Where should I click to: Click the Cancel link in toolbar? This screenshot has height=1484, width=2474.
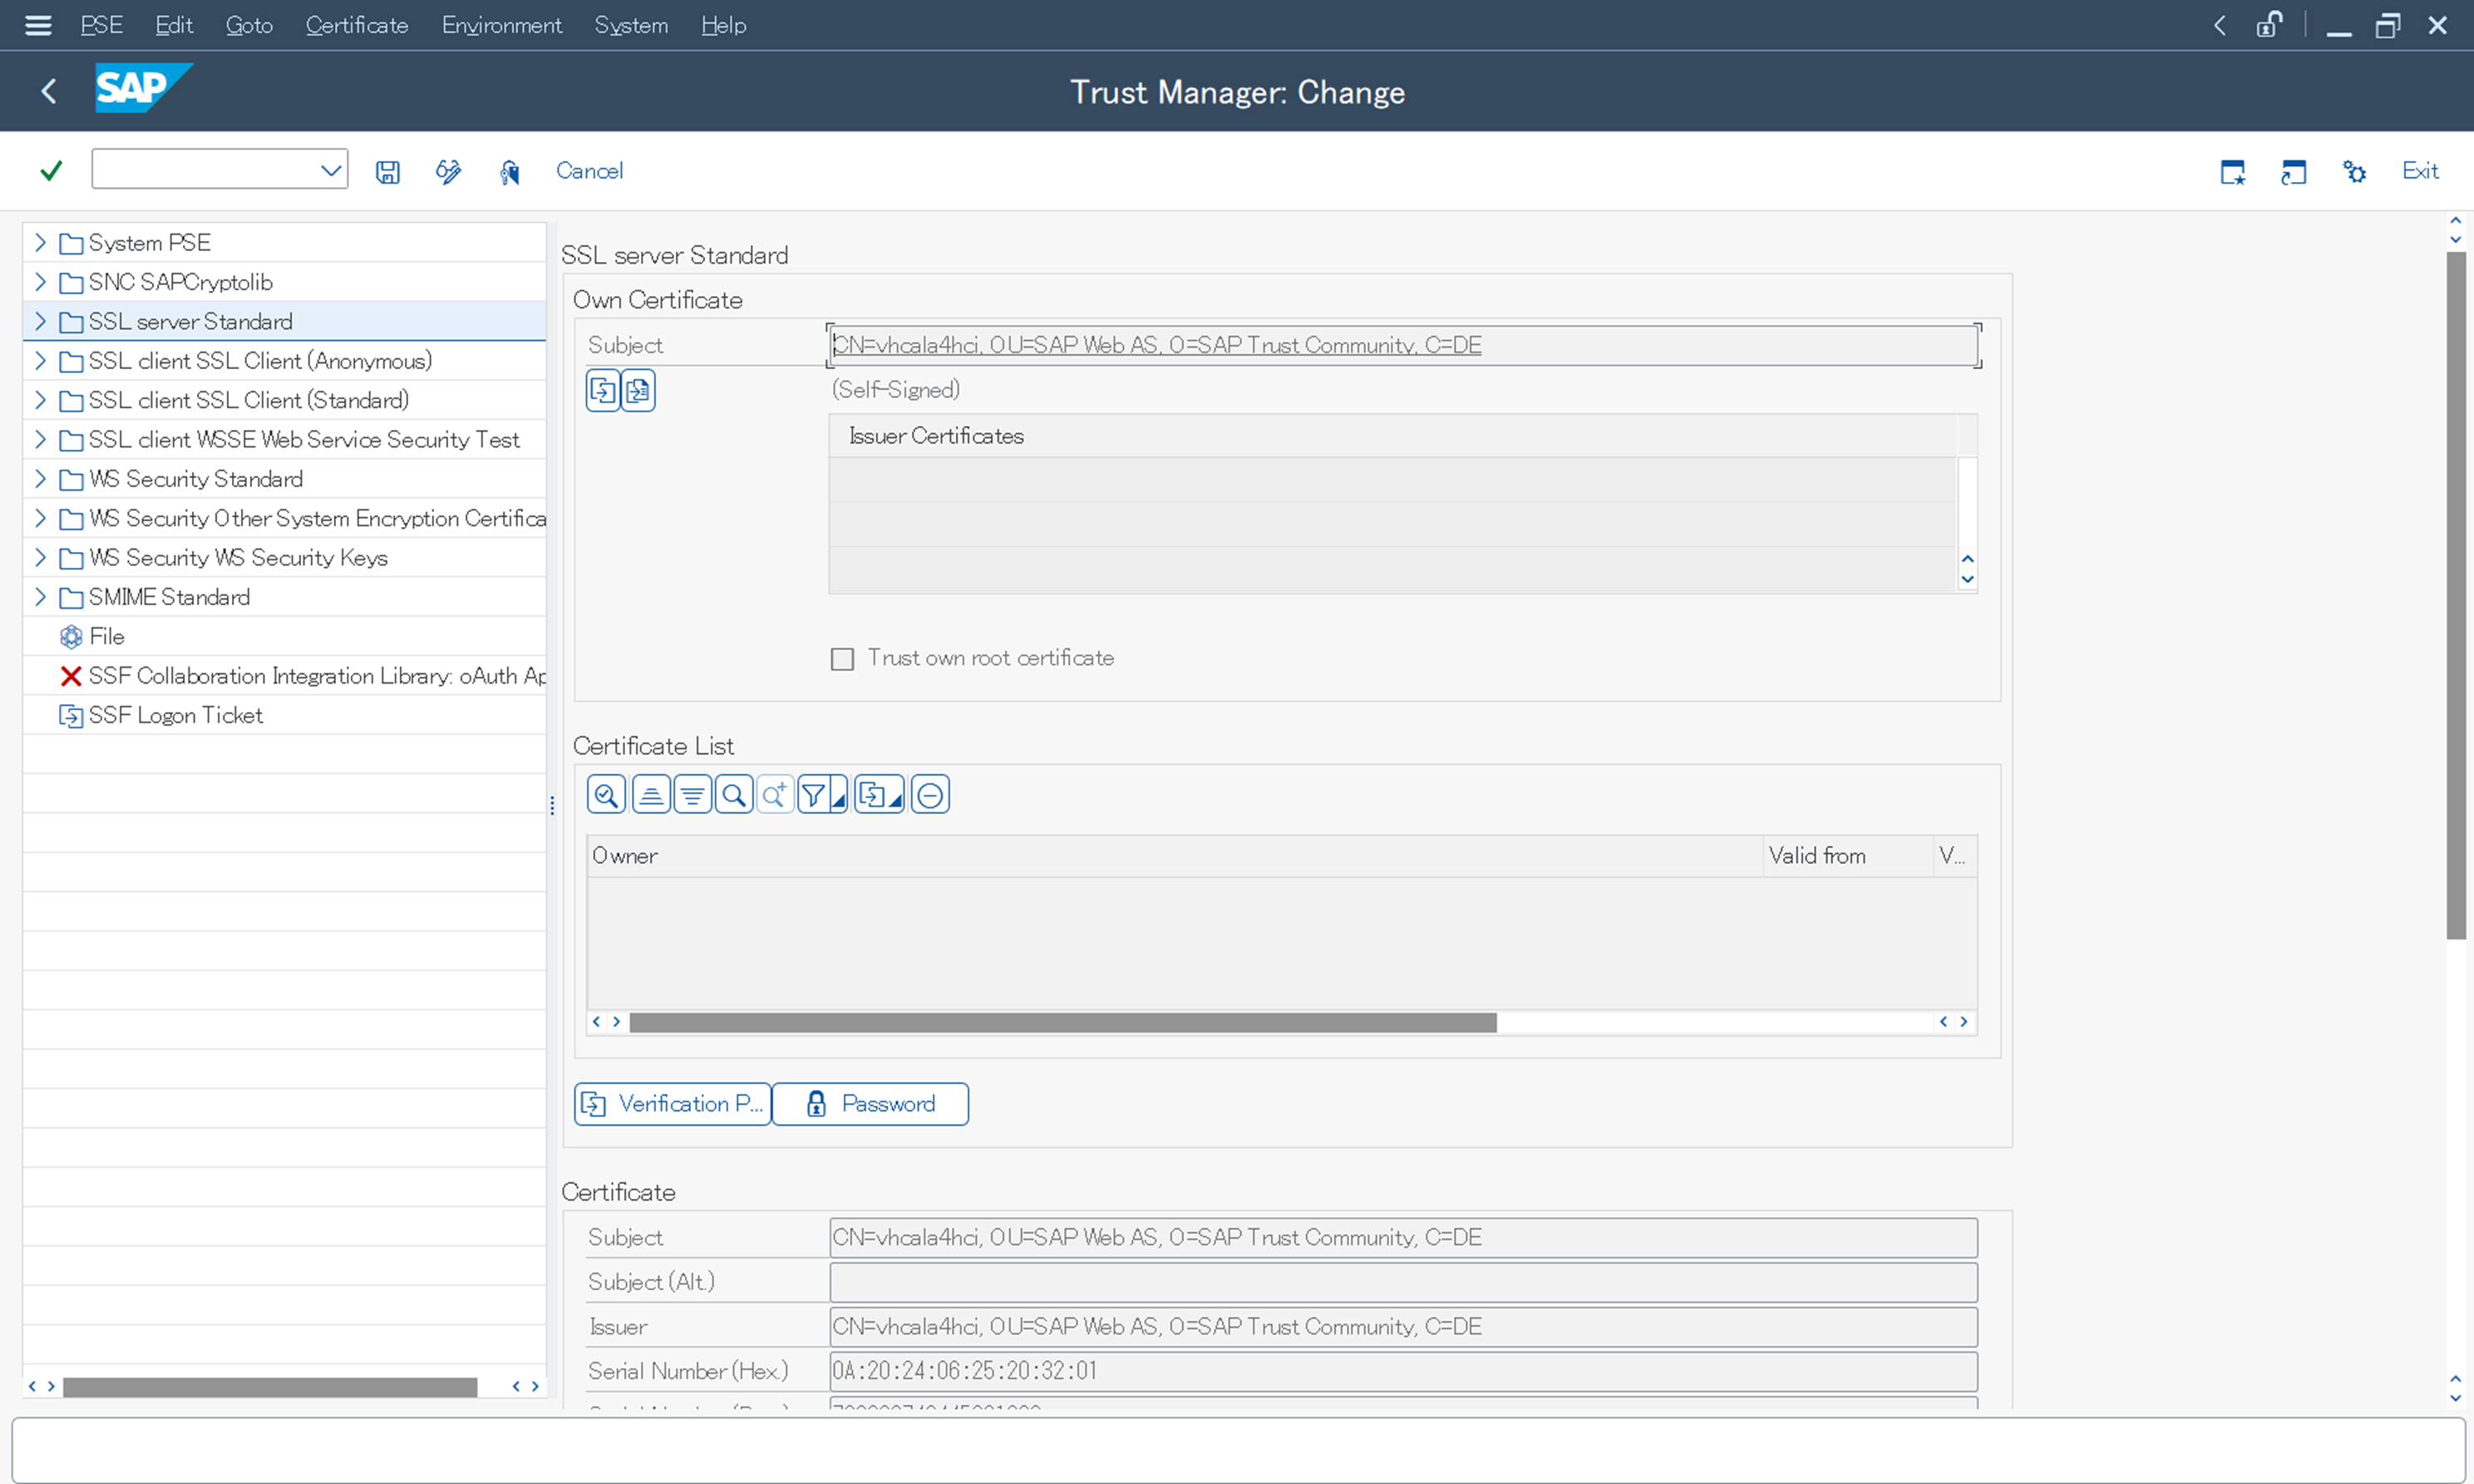point(589,171)
